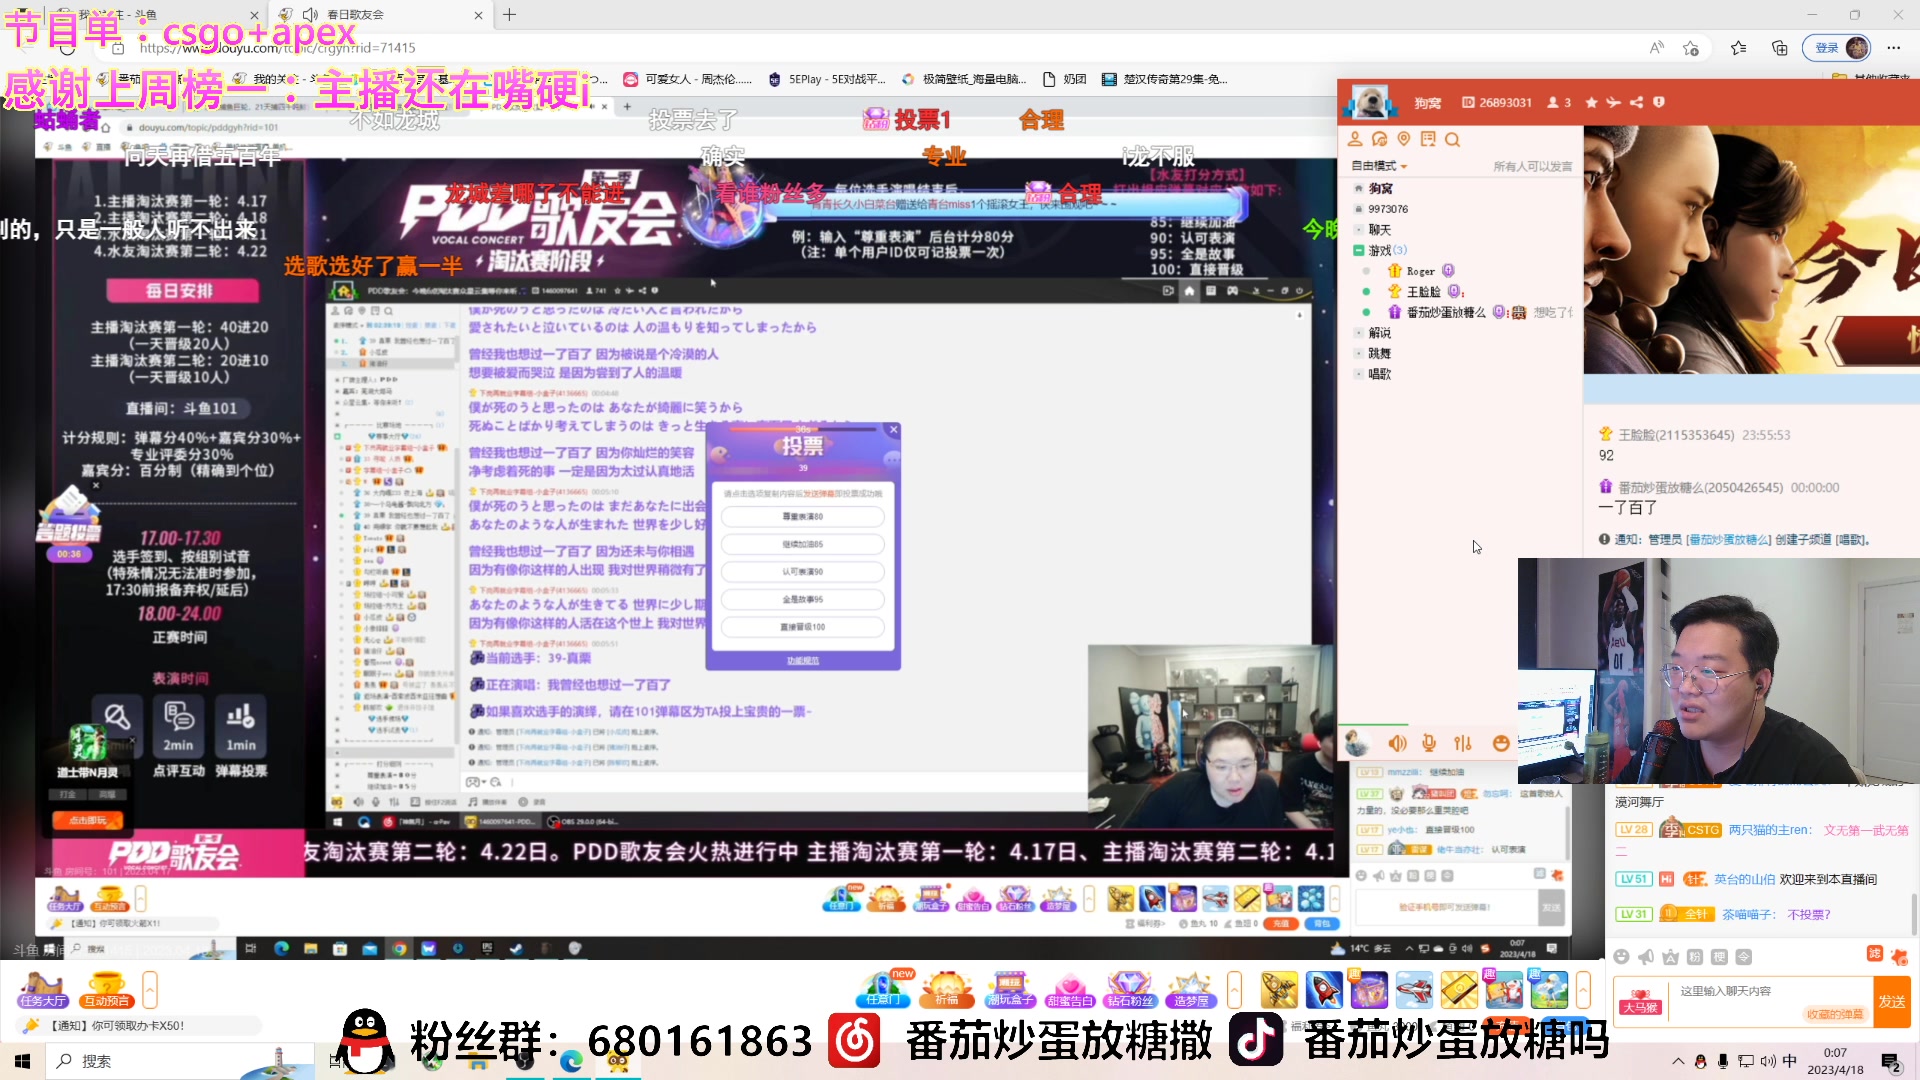Open the 自由模式 mode dropdown
The image size is (1920, 1080).
[x=1379, y=166]
